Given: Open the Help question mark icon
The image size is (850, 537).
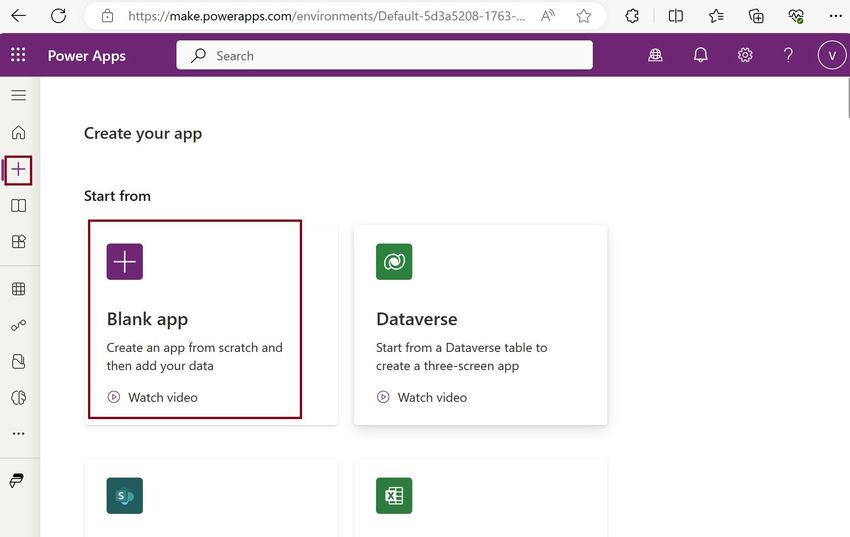Looking at the screenshot, I should coord(788,55).
